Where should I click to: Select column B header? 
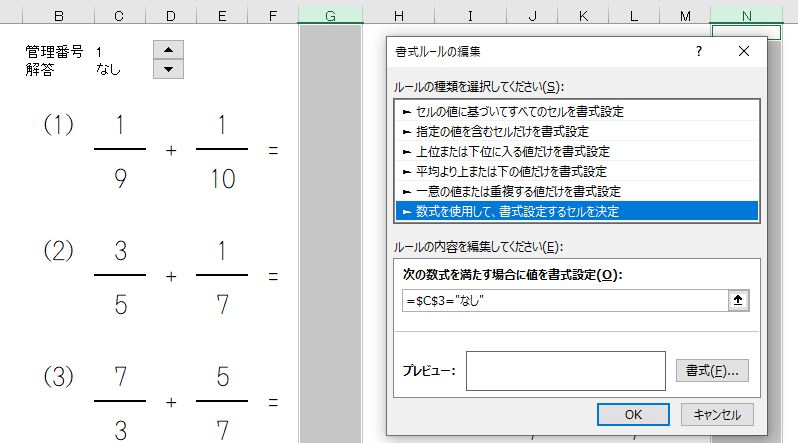point(59,16)
